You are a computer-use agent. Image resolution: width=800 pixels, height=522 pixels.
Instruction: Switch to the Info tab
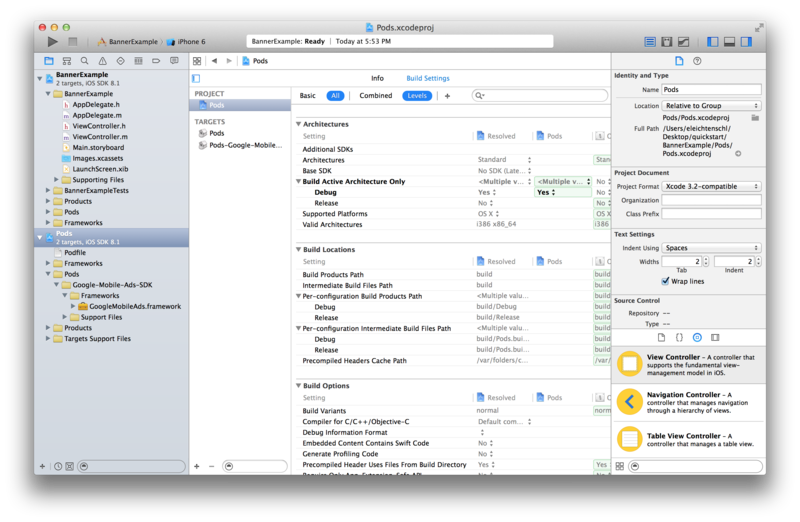coord(377,78)
